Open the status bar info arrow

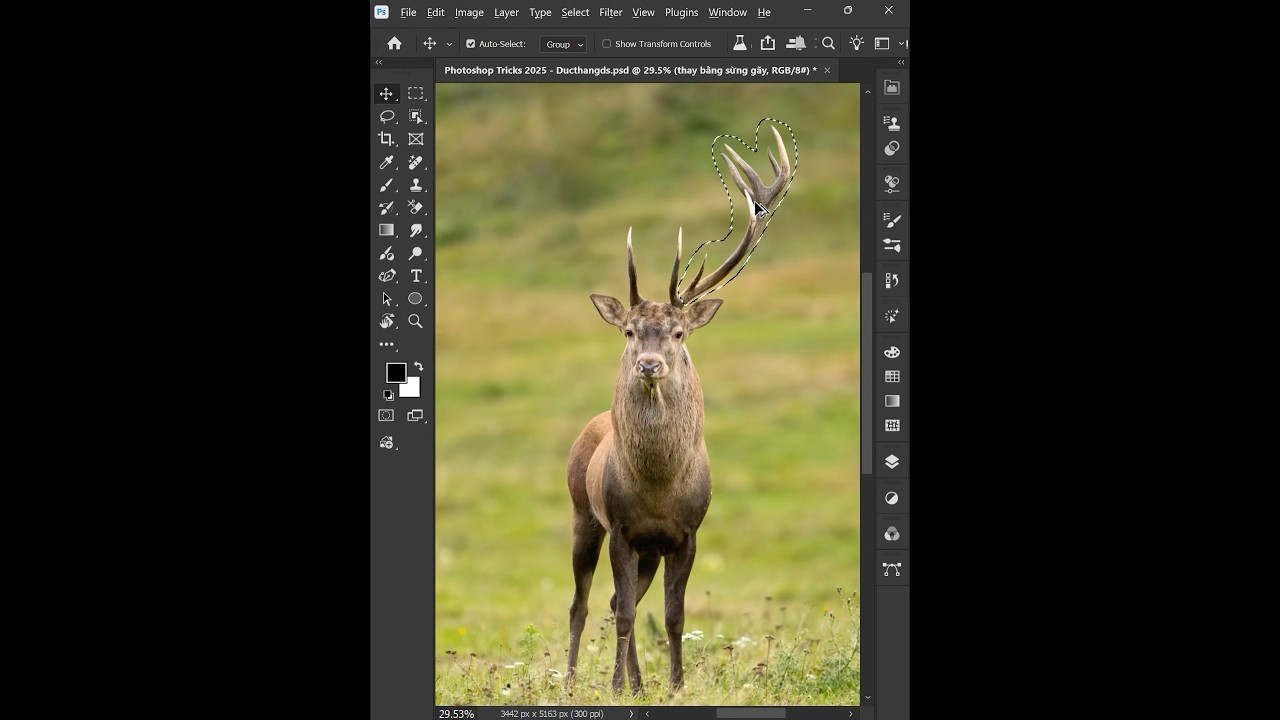click(631, 714)
